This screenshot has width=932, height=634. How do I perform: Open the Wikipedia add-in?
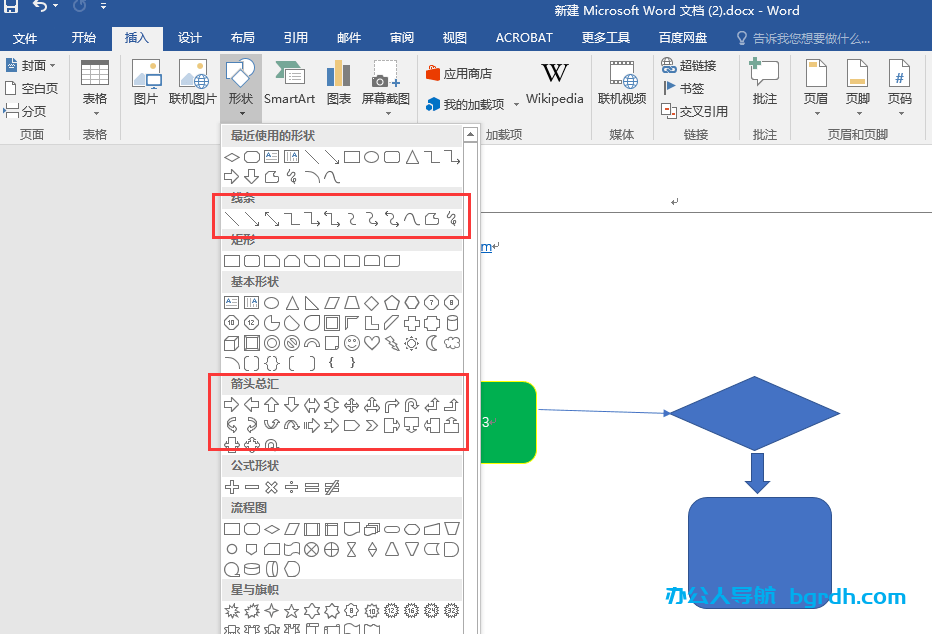coord(554,83)
